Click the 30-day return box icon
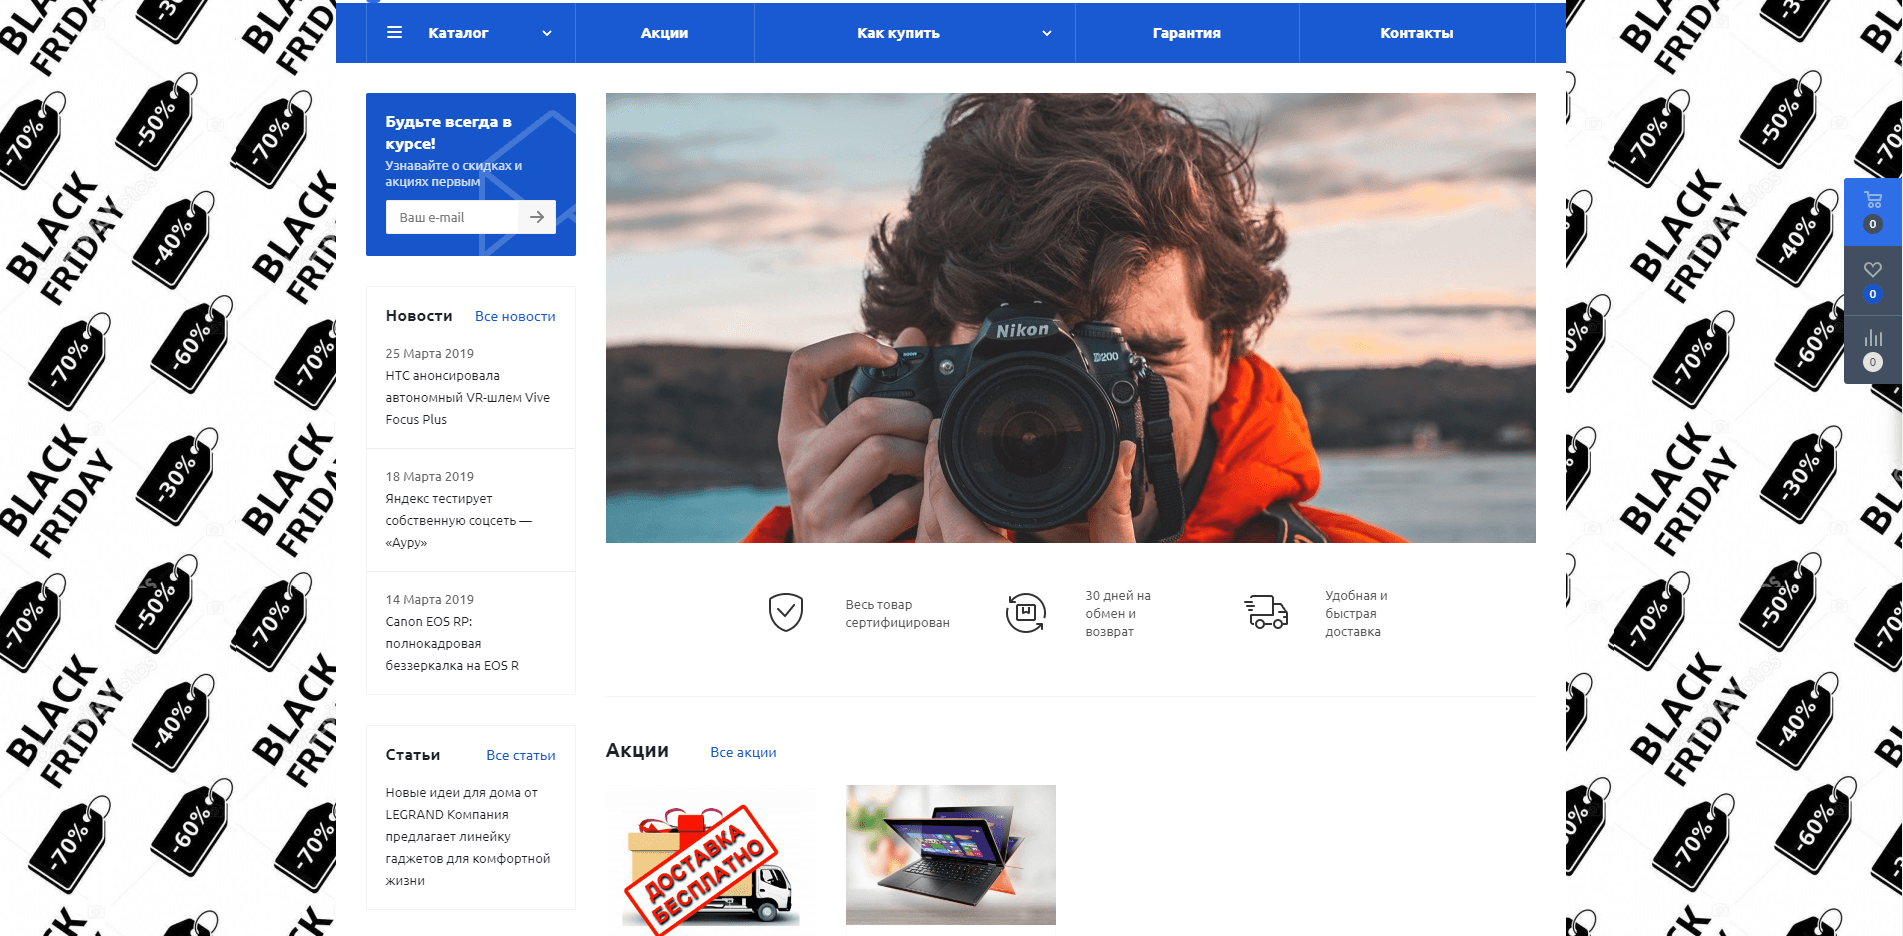 [x=1025, y=612]
